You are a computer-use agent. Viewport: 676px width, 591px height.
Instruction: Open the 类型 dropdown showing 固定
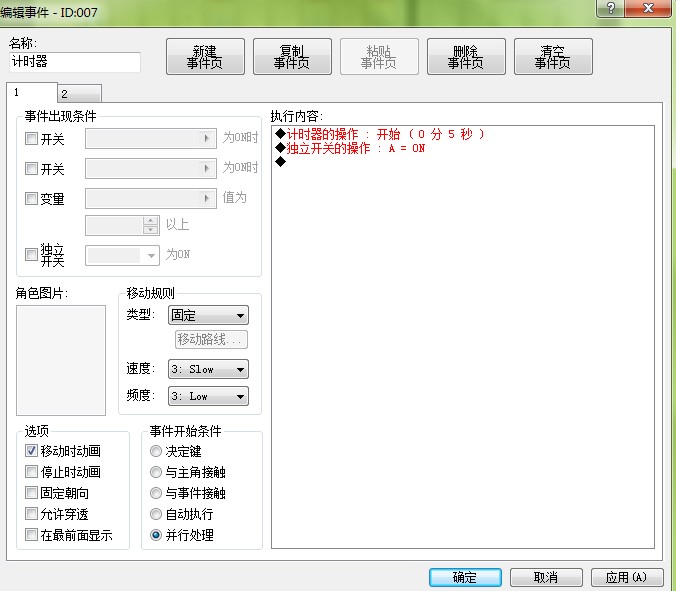click(x=208, y=315)
